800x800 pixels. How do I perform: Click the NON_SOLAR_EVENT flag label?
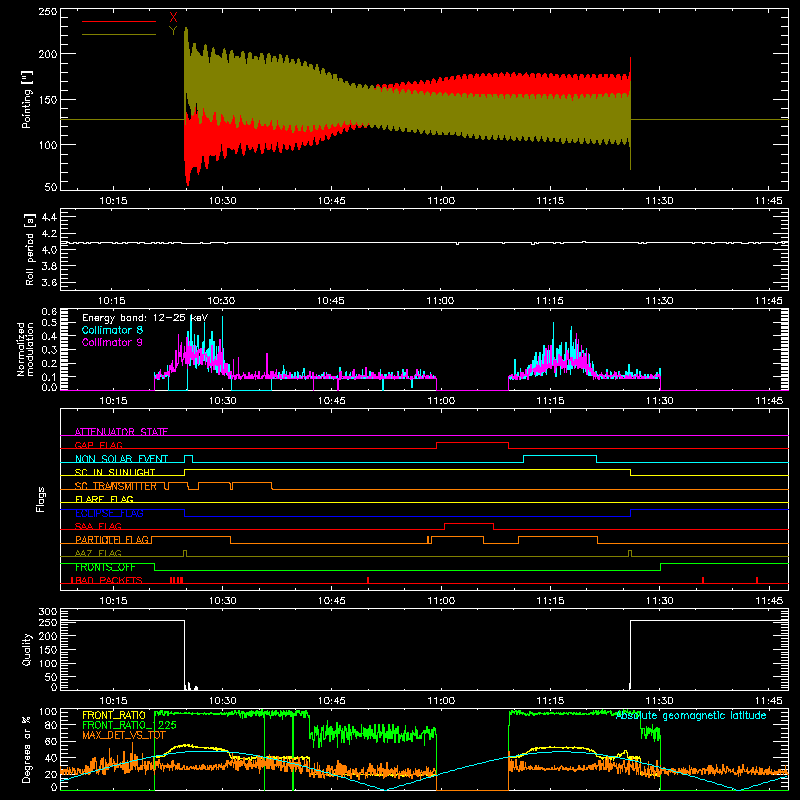coord(121,459)
